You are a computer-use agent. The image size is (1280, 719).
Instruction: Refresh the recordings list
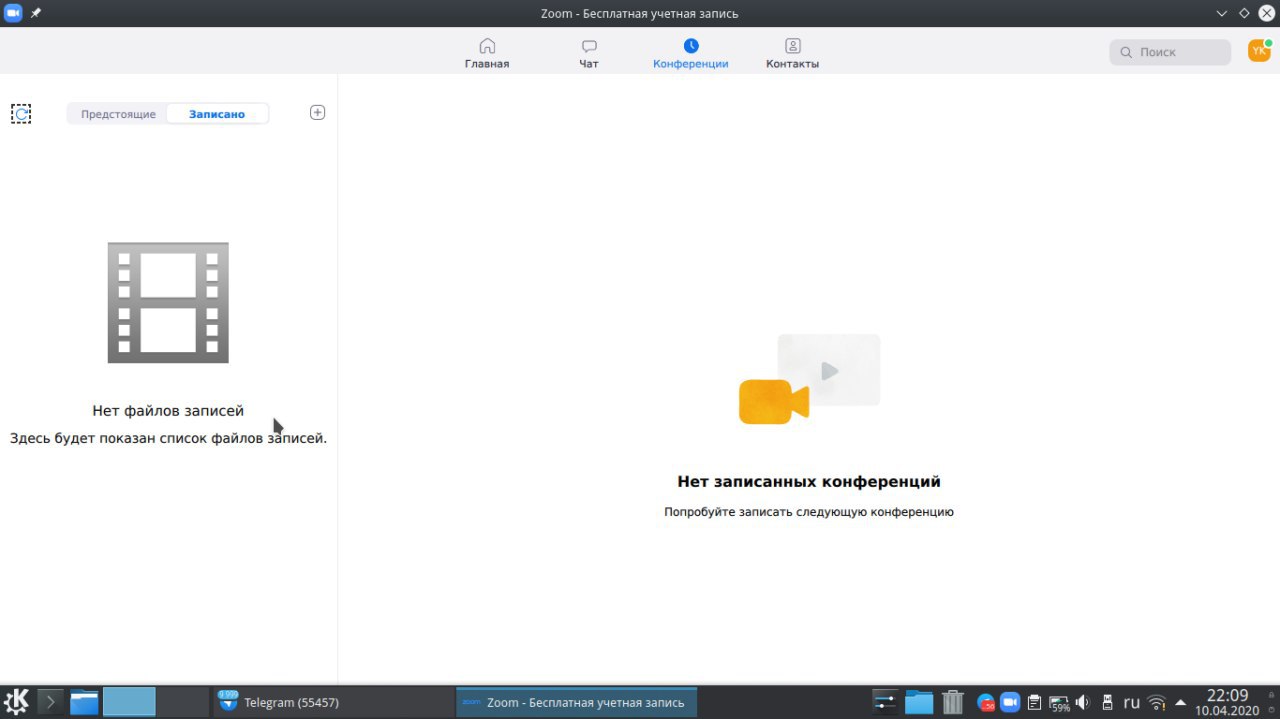point(21,114)
